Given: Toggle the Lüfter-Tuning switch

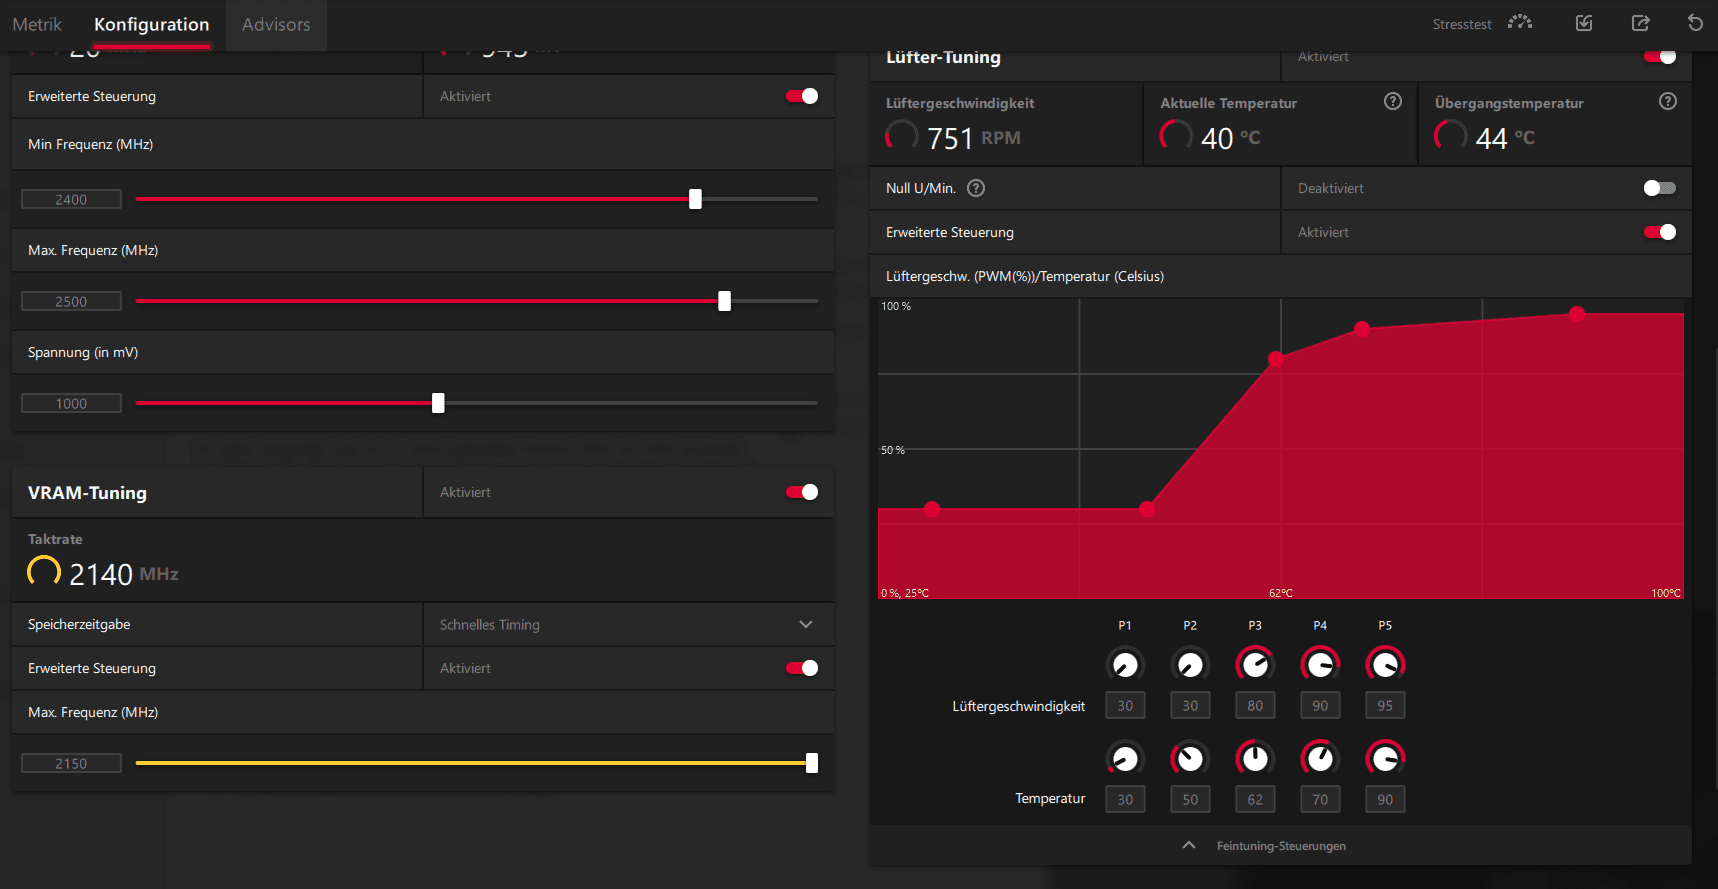Looking at the screenshot, I should tap(1660, 56).
